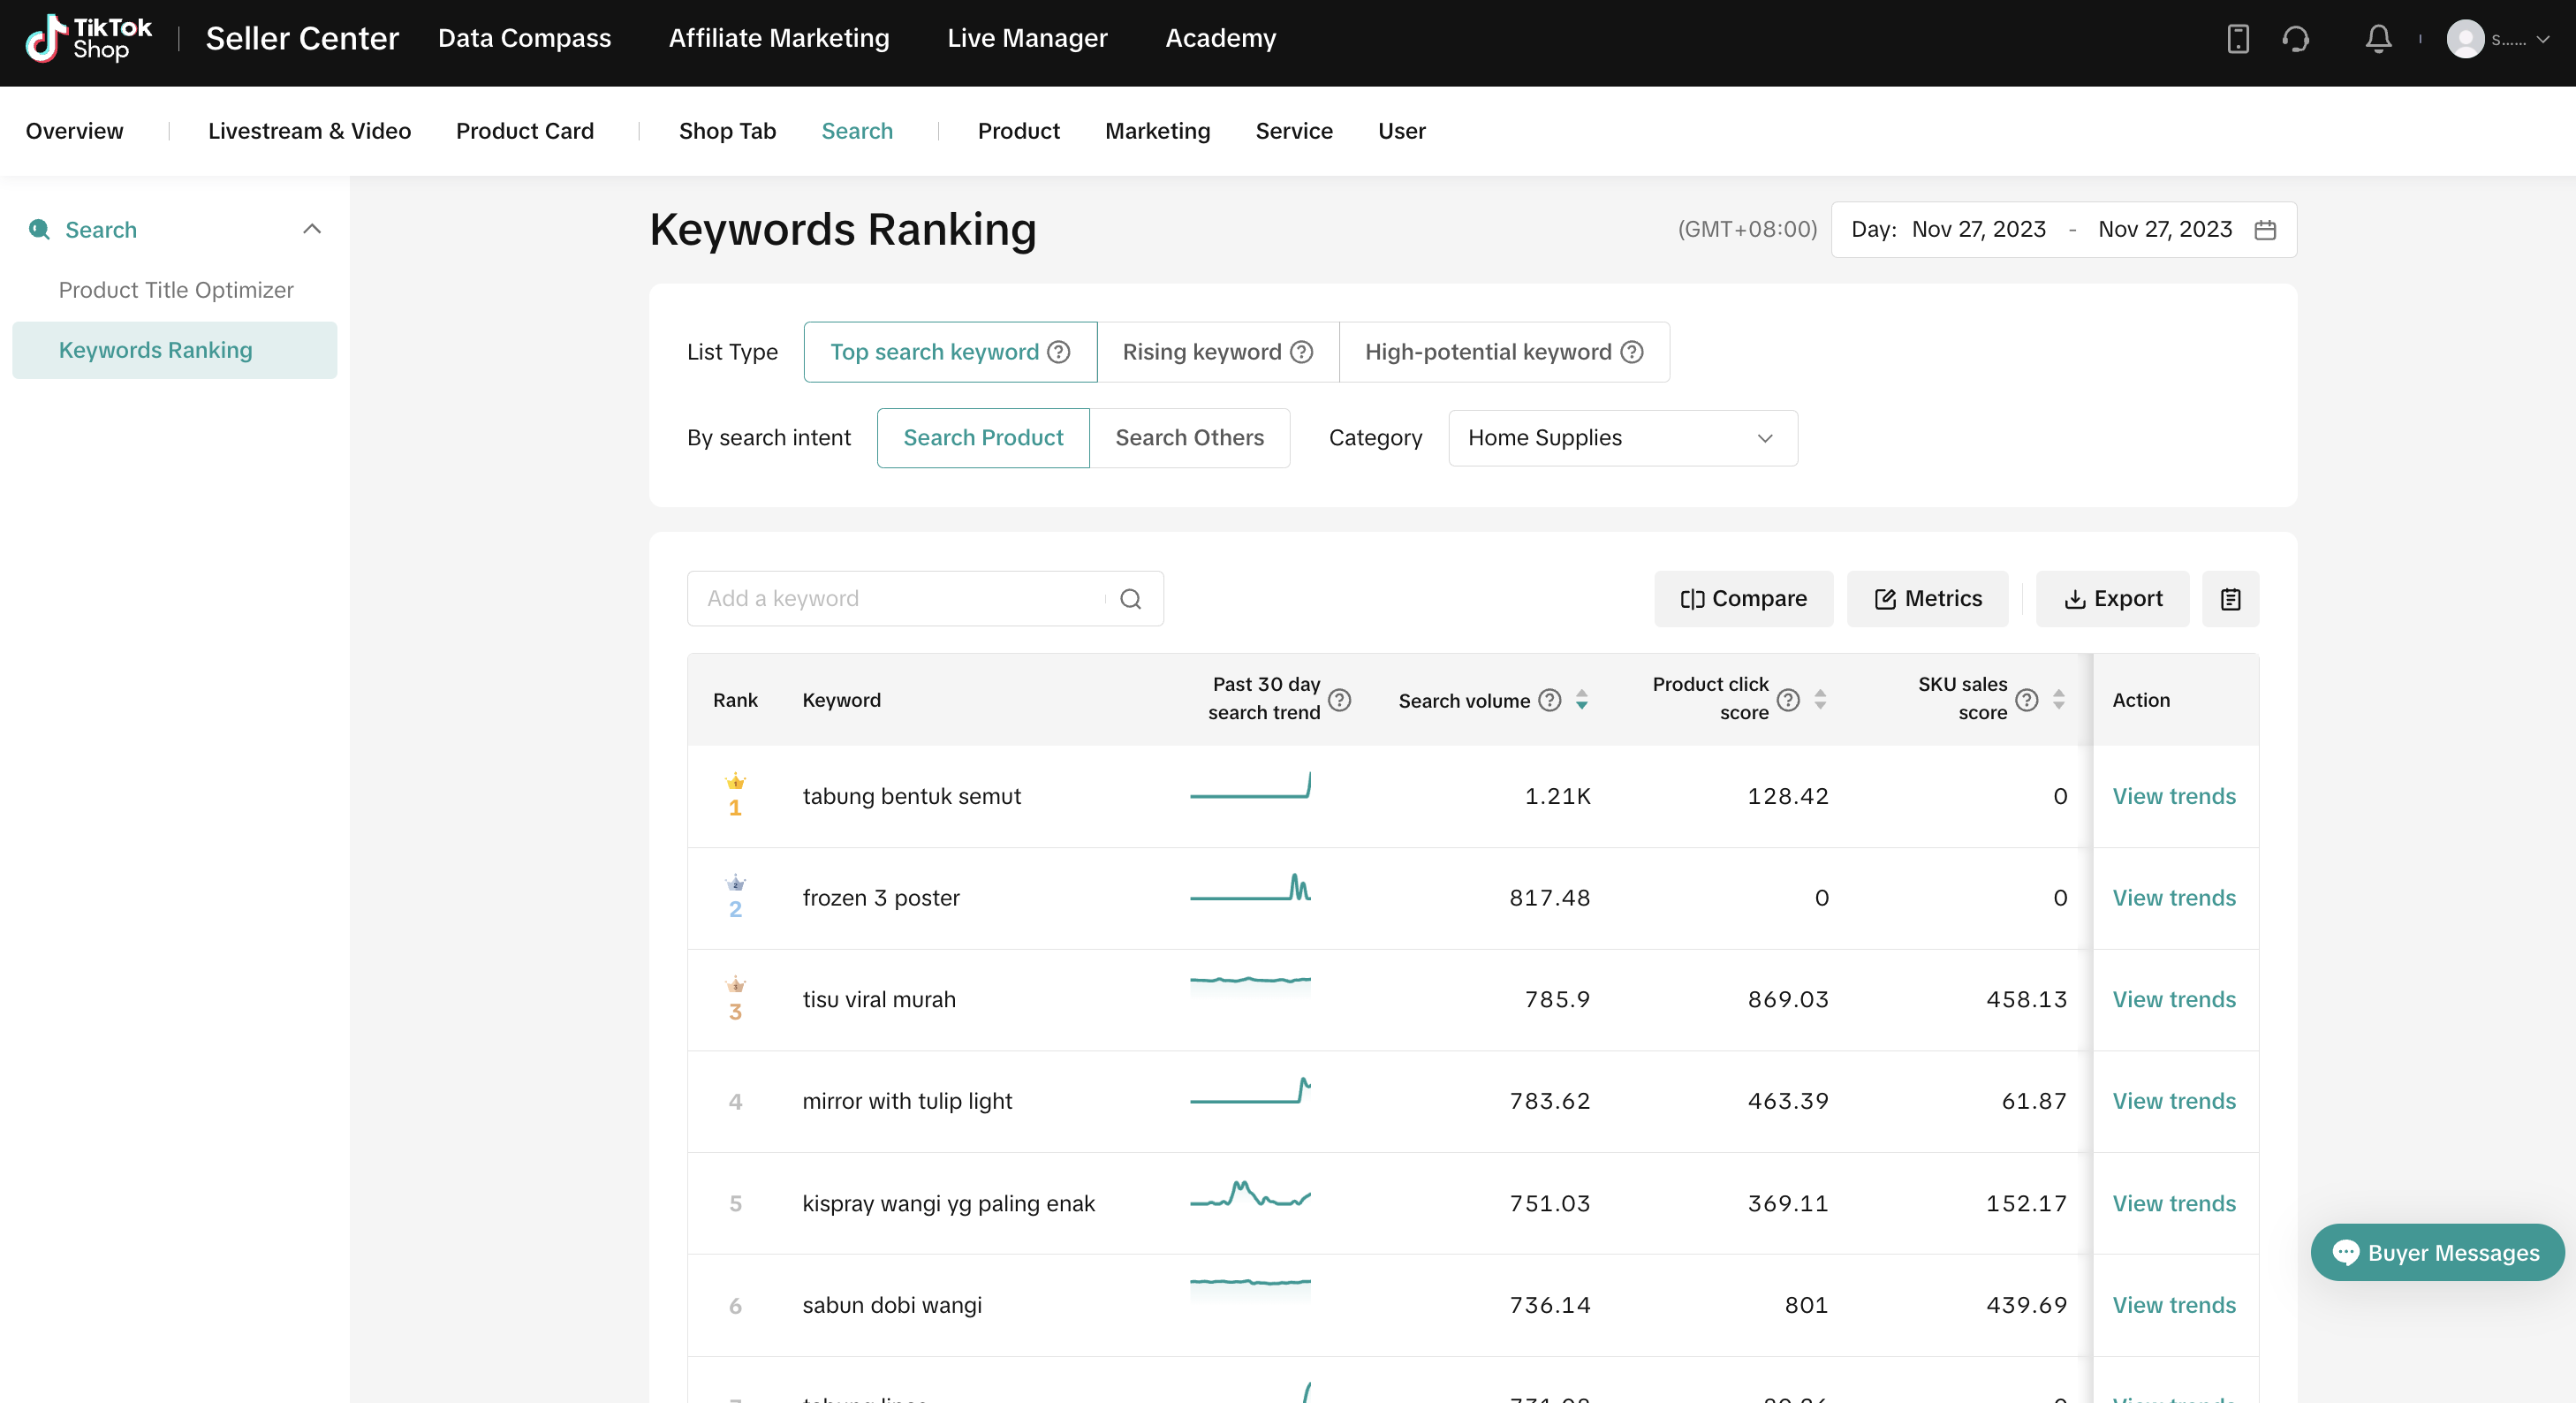The height and width of the screenshot is (1403, 2576).
Task: Click the calendar icon in date range
Action: pyautogui.click(x=2265, y=230)
